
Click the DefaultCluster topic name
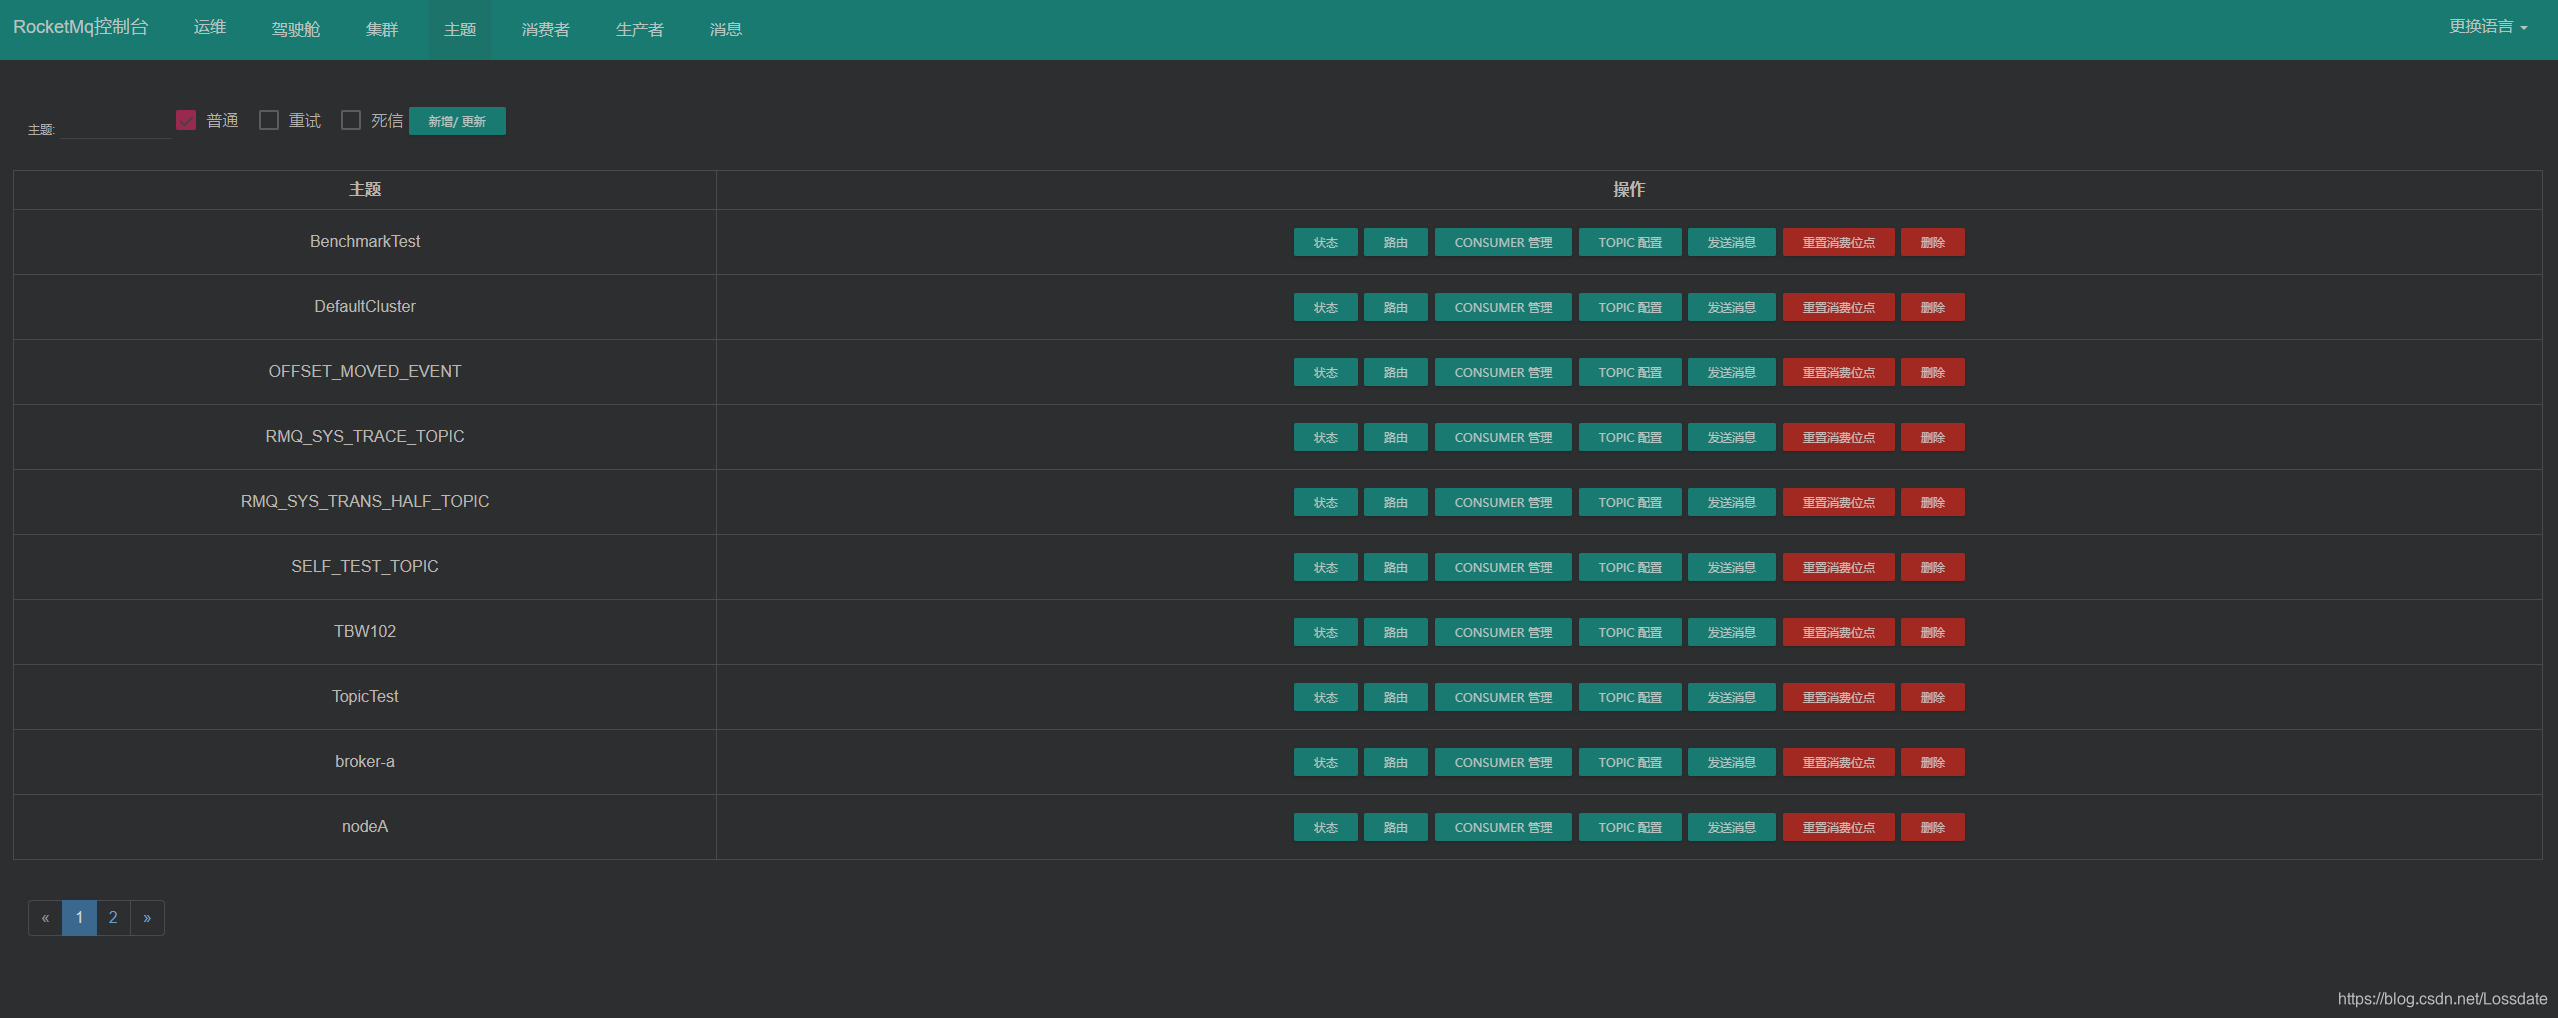[x=365, y=306]
